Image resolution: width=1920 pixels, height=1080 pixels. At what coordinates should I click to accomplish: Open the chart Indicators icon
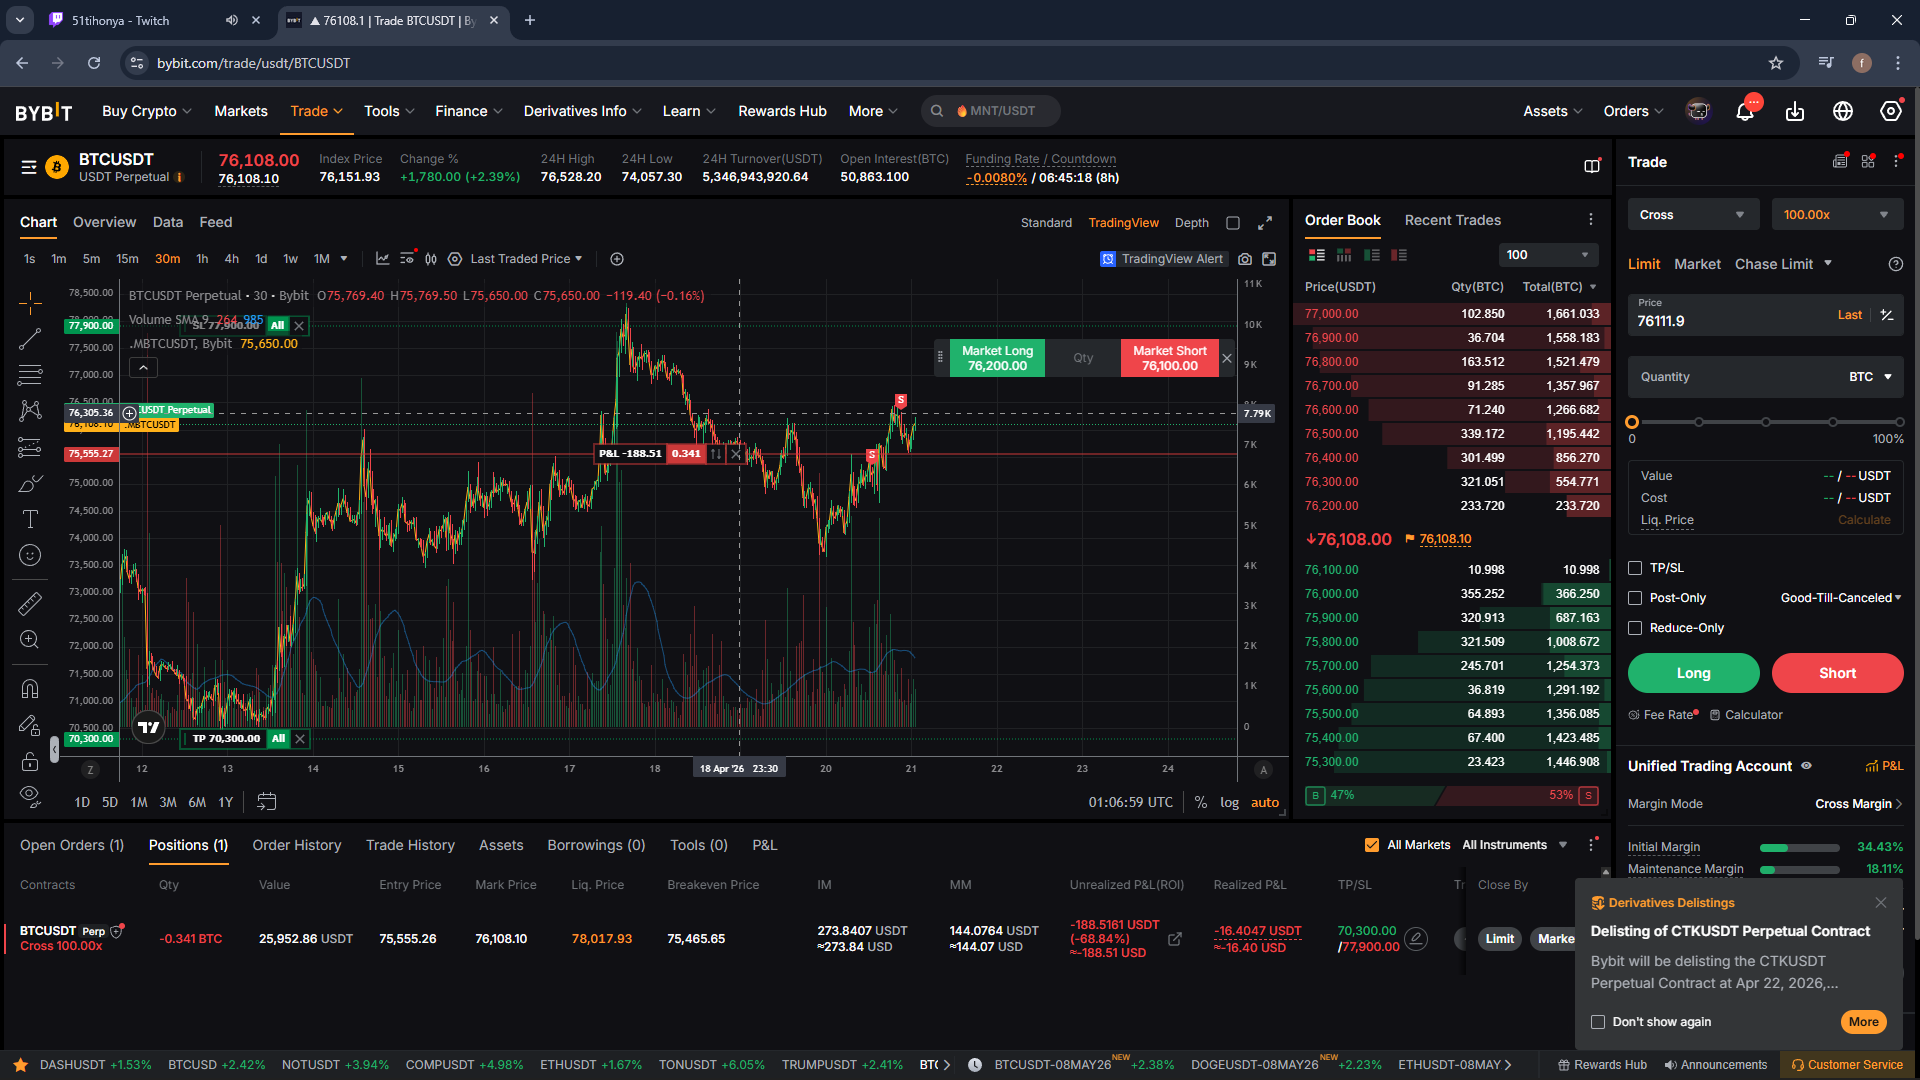coord(382,259)
